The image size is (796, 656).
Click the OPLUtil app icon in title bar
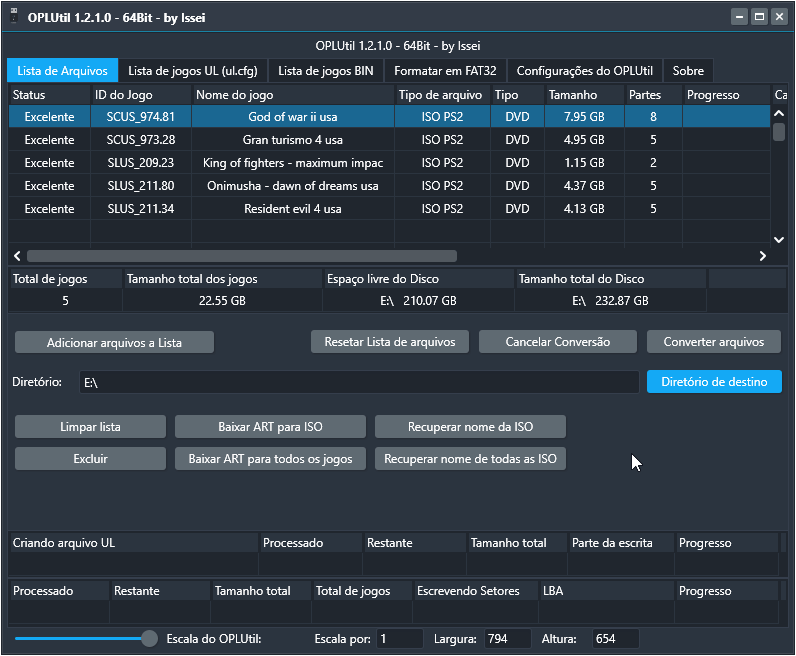pos(14,17)
